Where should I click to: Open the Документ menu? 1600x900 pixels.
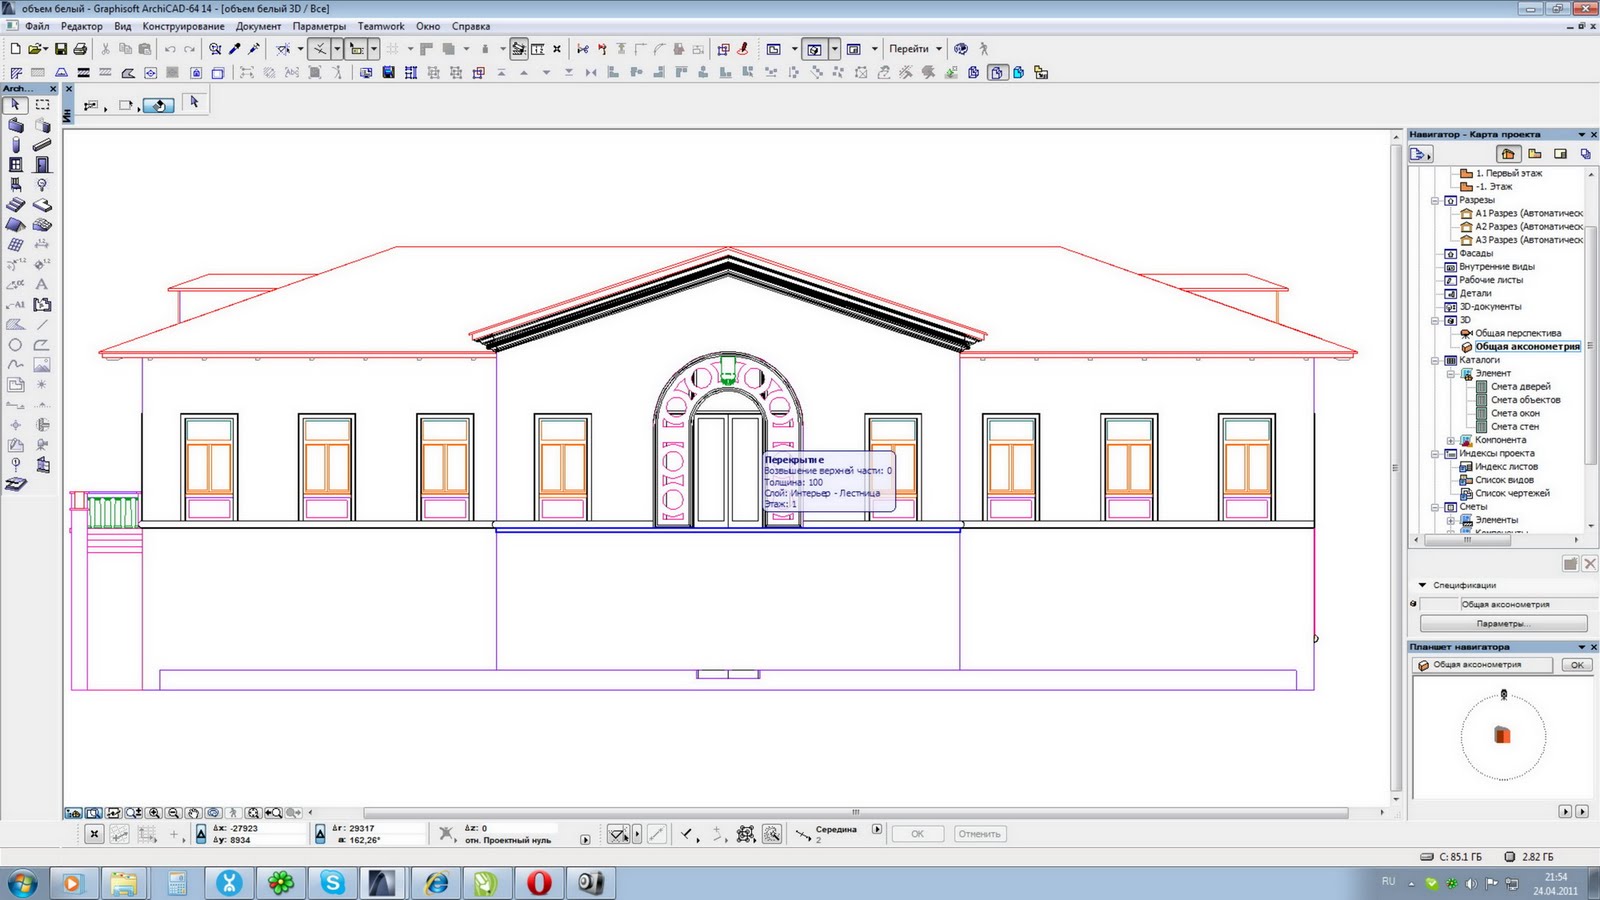pyautogui.click(x=258, y=26)
